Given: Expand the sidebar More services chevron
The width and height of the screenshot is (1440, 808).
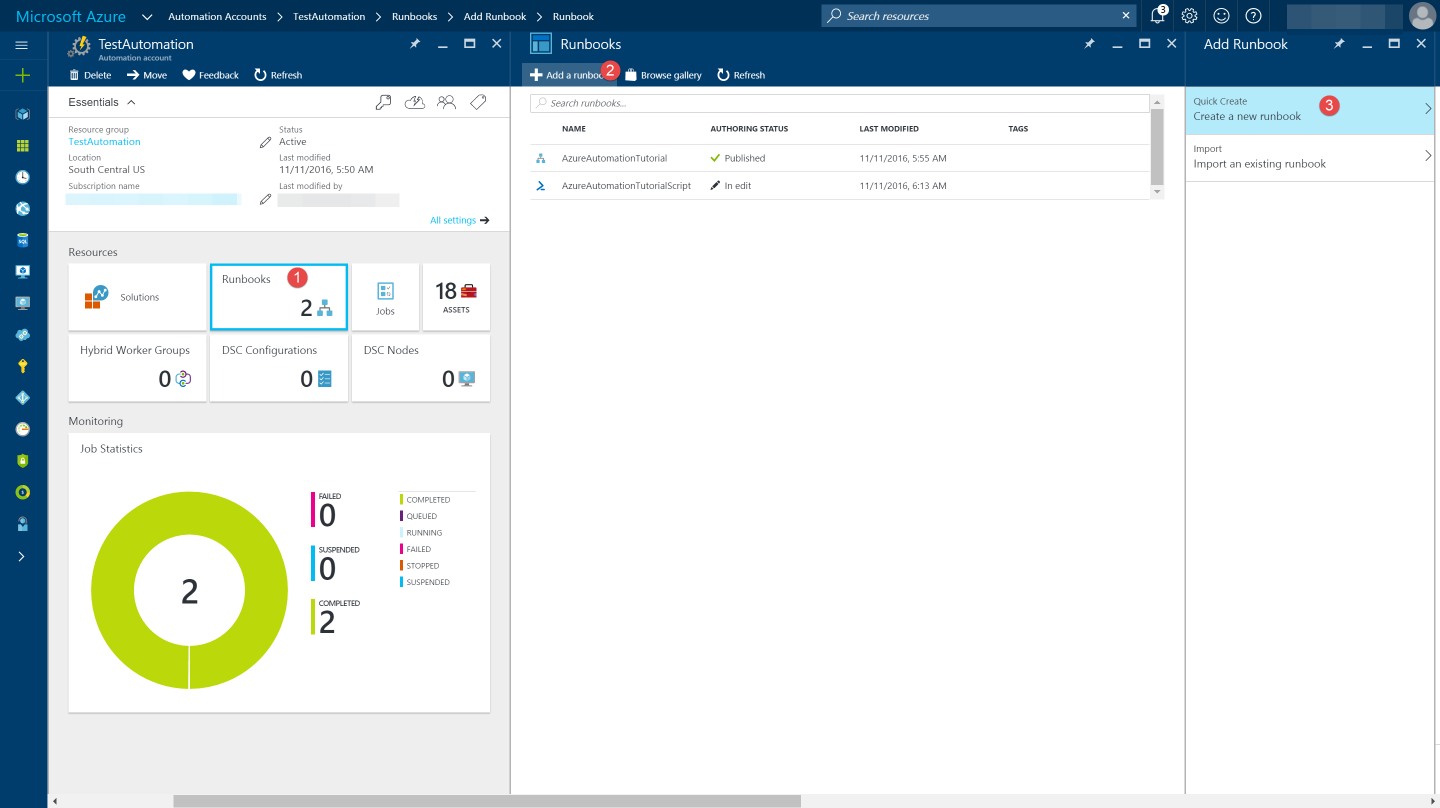Looking at the screenshot, I should tap(22, 556).
